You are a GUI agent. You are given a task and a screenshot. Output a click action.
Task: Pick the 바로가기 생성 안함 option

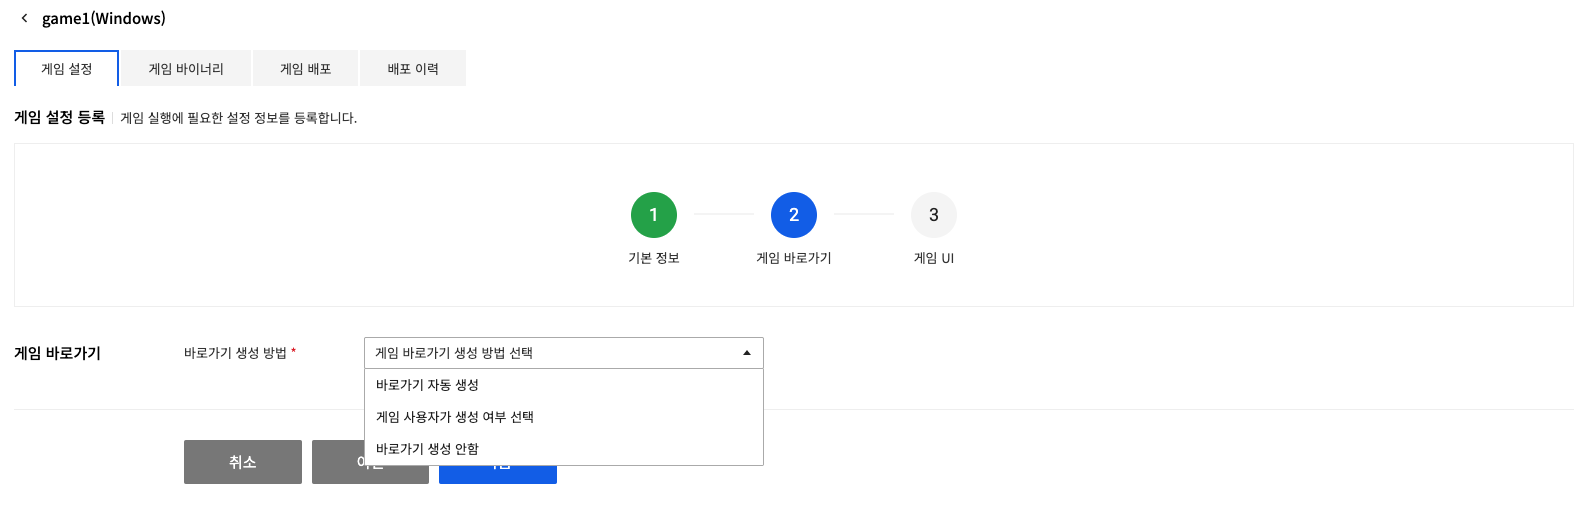pos(427,449)
